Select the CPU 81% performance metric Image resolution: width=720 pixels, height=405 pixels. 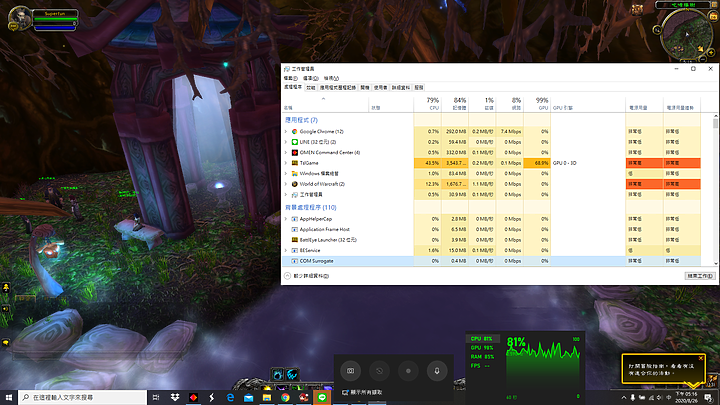click(x=481, y=338)
